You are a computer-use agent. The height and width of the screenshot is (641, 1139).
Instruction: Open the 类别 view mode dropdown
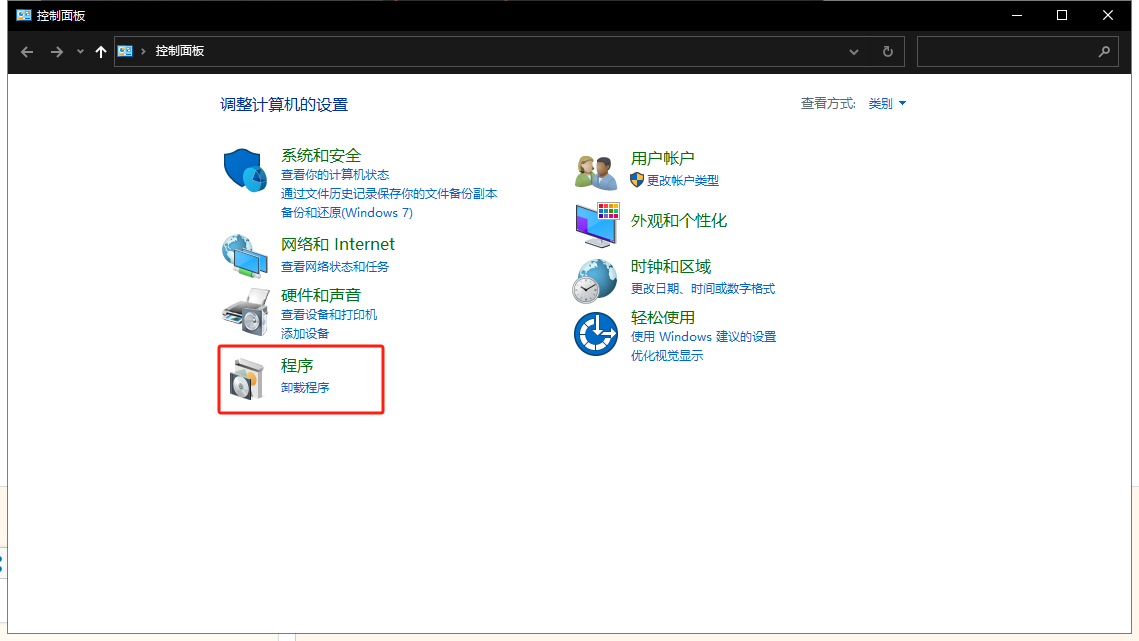pos(887,103)
